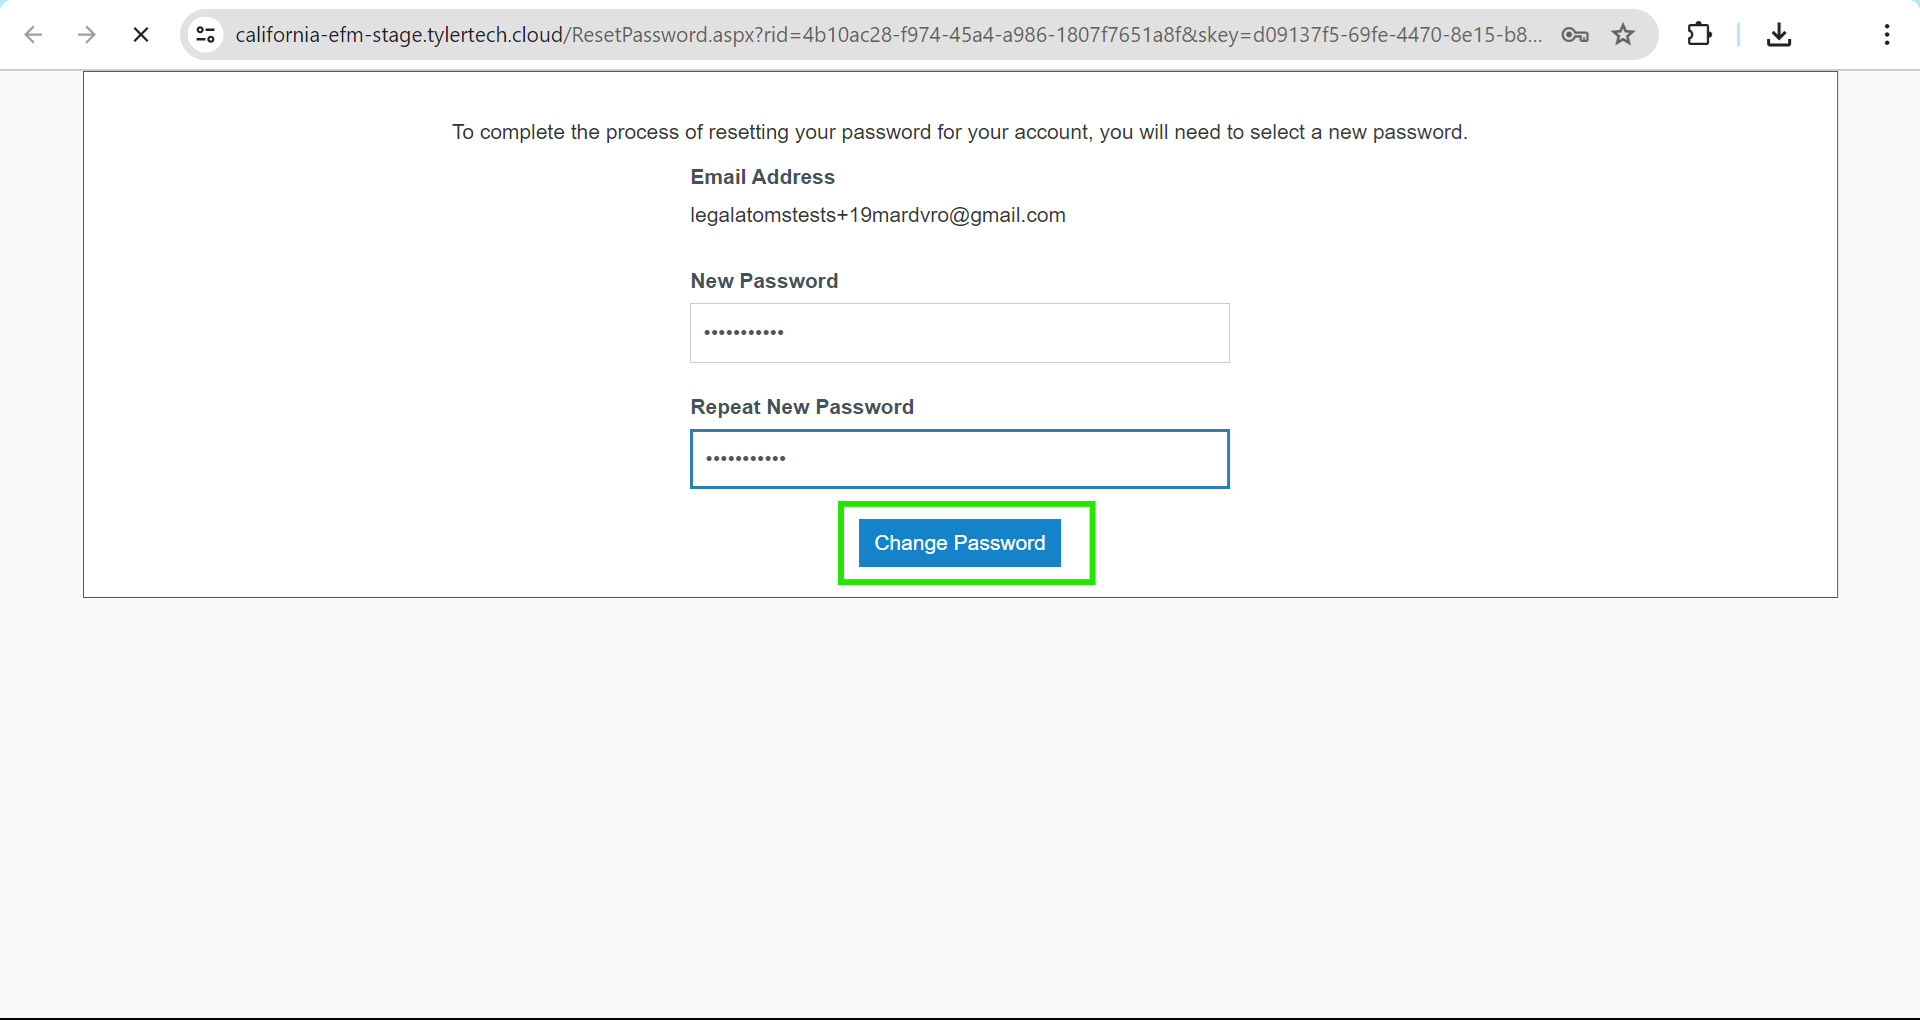
Task: Click the Change Password button
Action: tap(960, 543)
